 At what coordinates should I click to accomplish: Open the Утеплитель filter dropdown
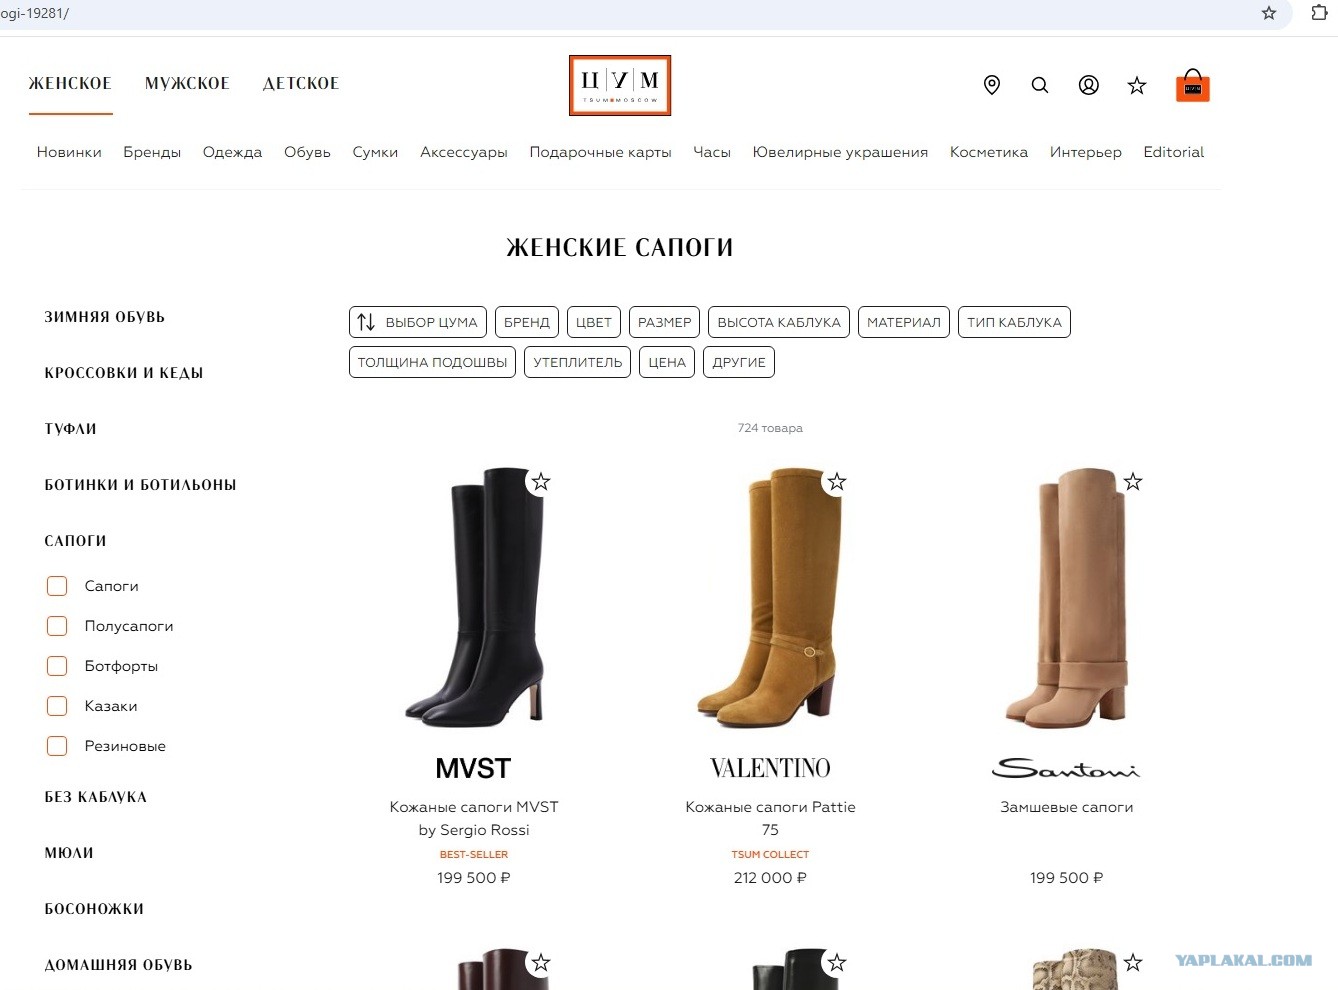click(578, 362)
